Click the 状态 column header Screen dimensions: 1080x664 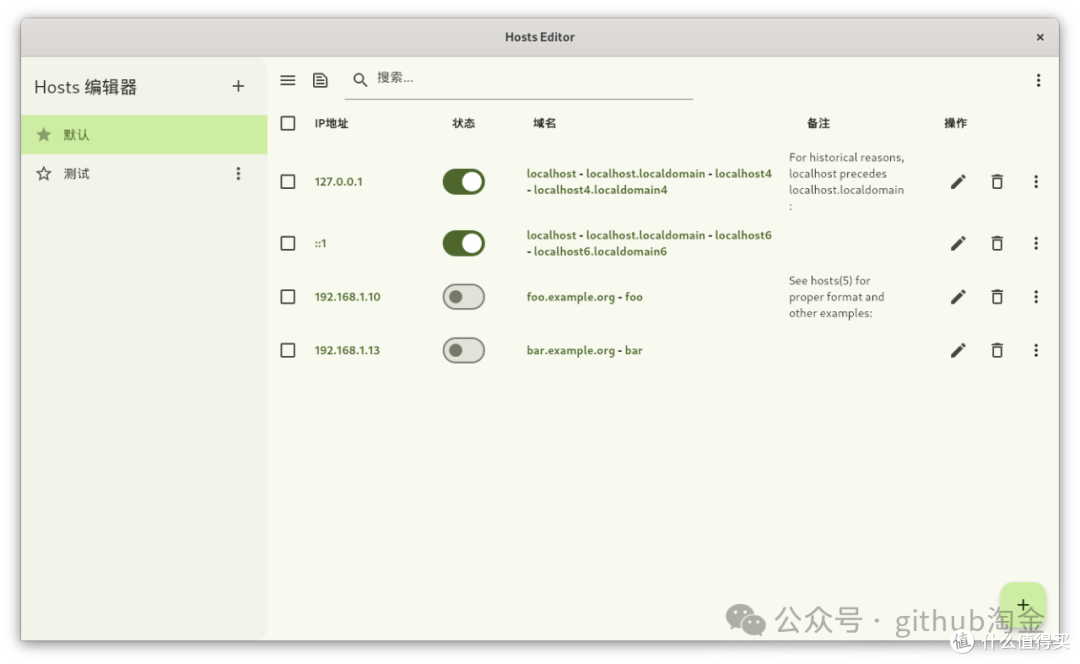point(464,123)
